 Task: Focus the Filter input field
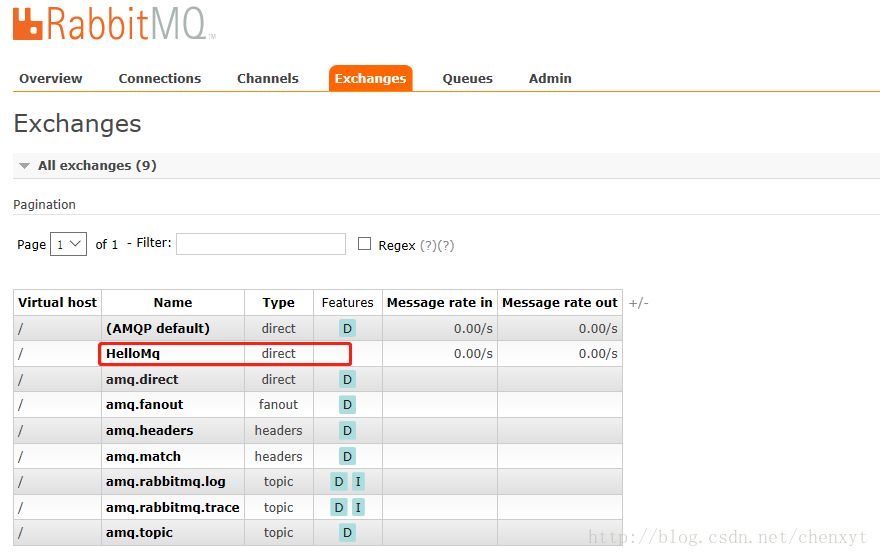pos(261,244)
